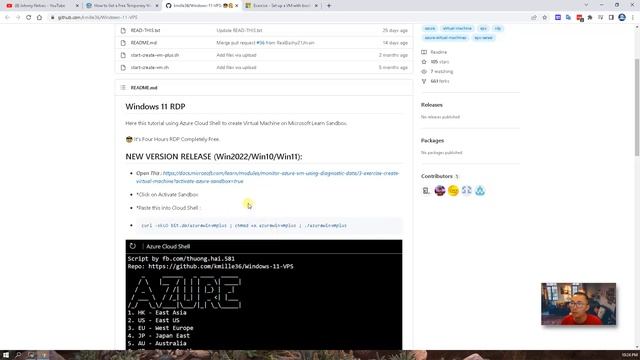Open the README.md file in file list

[x=144, y=42]
